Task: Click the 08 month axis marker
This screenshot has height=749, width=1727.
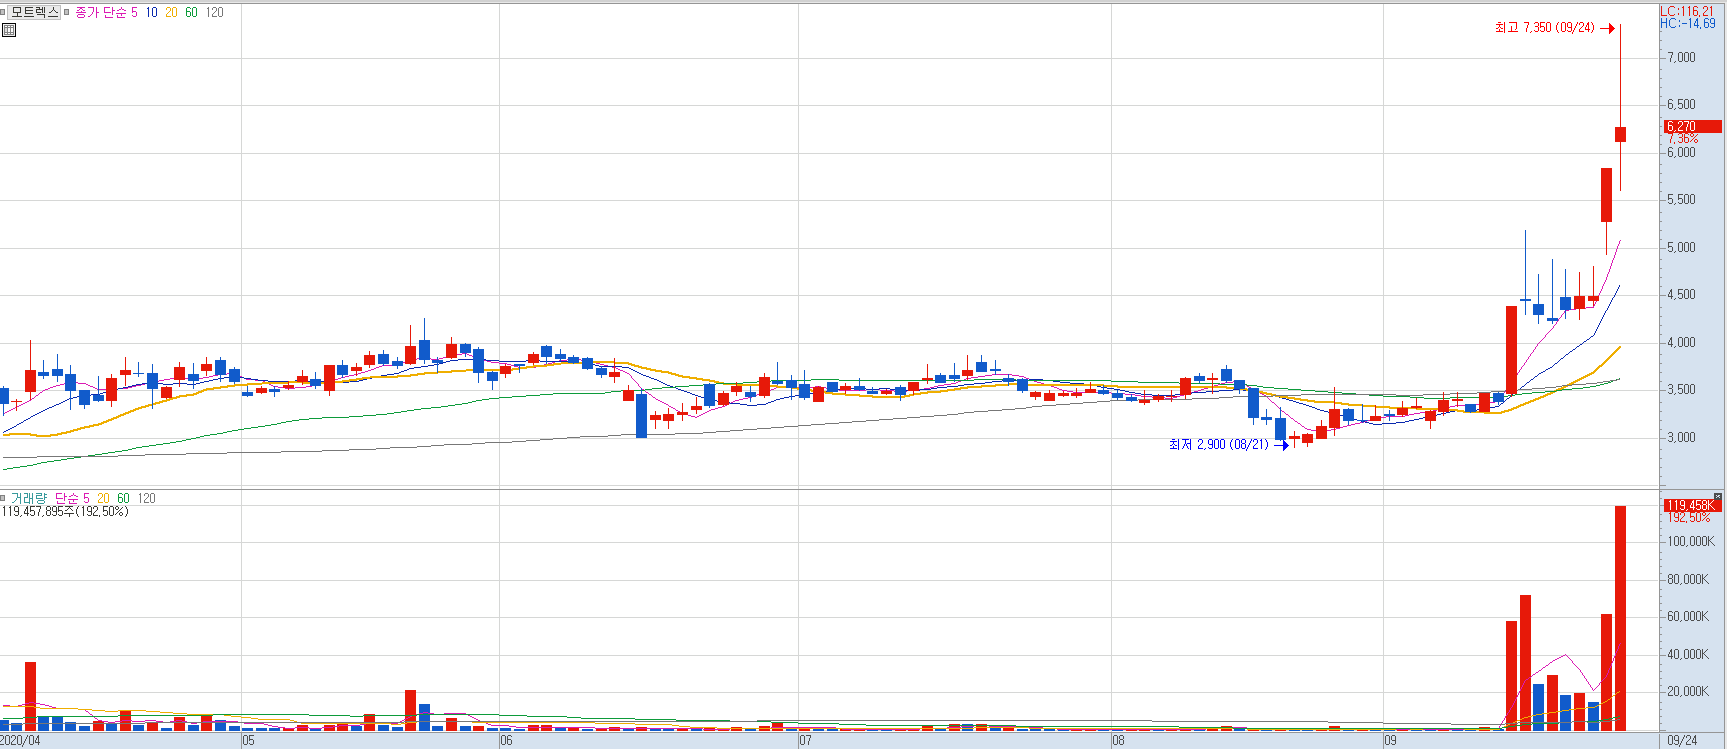Action: coord(1118,741)
